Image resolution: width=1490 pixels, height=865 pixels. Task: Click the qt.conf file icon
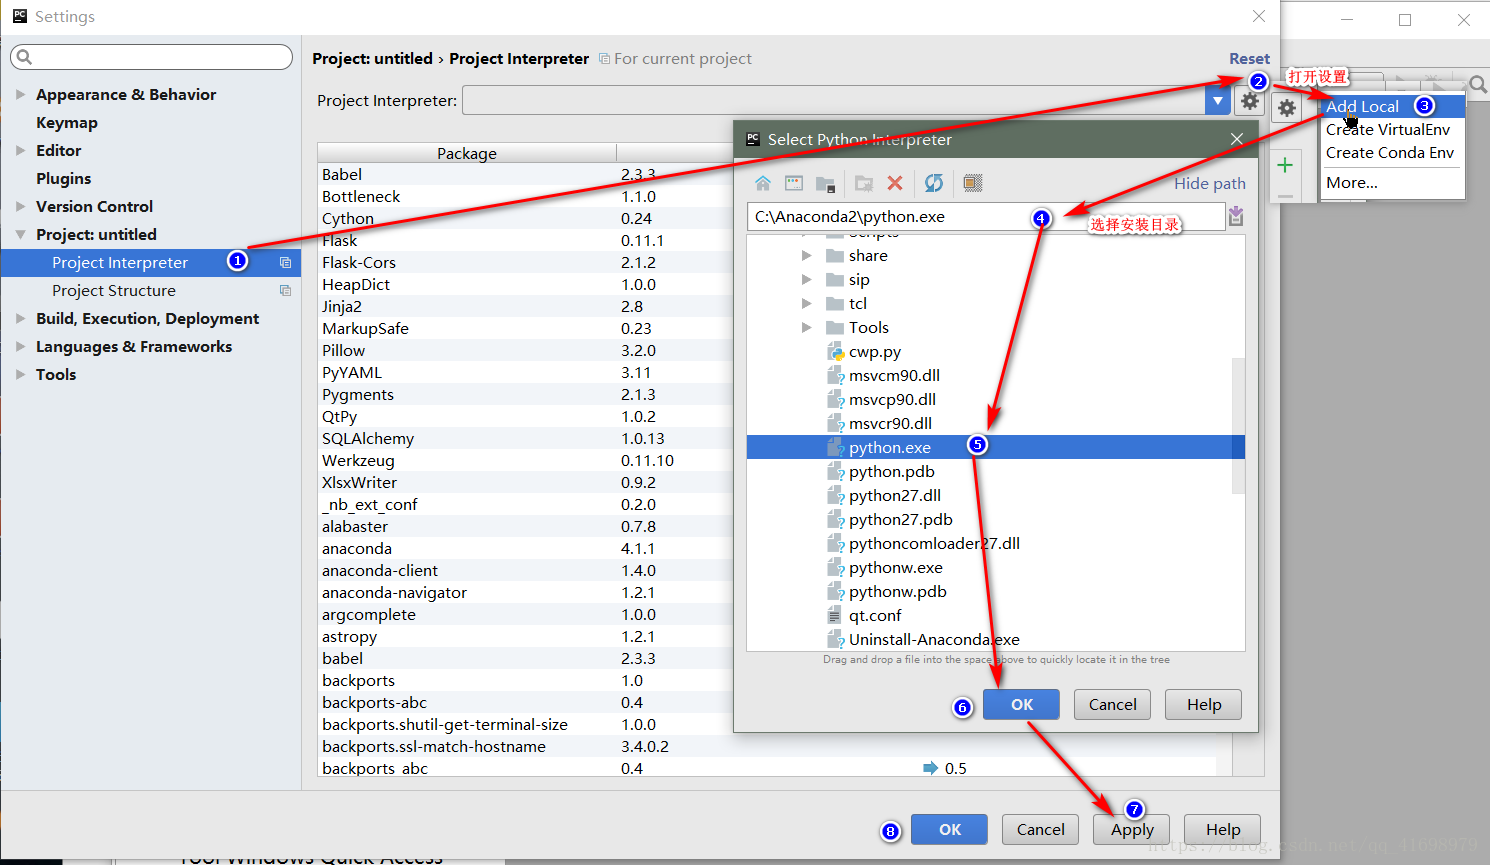point(835,616)
